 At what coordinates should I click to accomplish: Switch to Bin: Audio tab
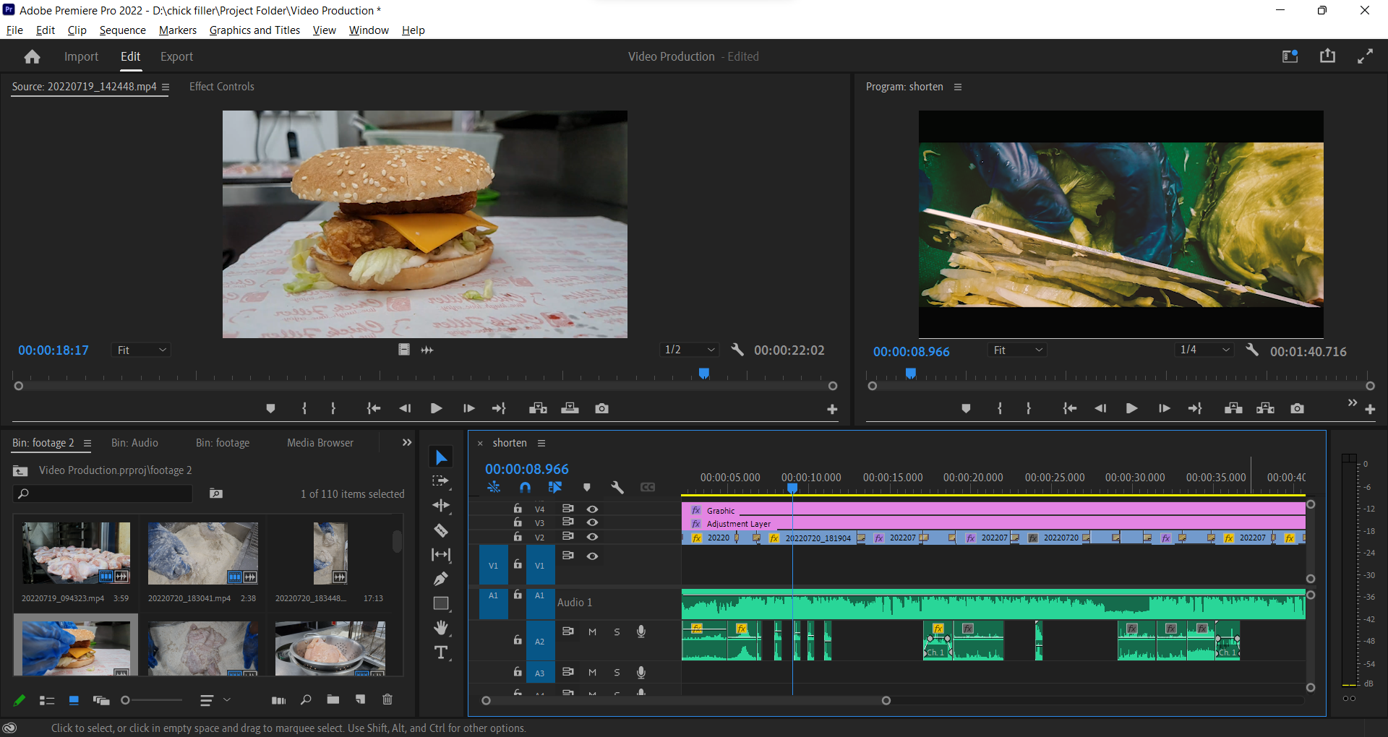tap(134, 443)
